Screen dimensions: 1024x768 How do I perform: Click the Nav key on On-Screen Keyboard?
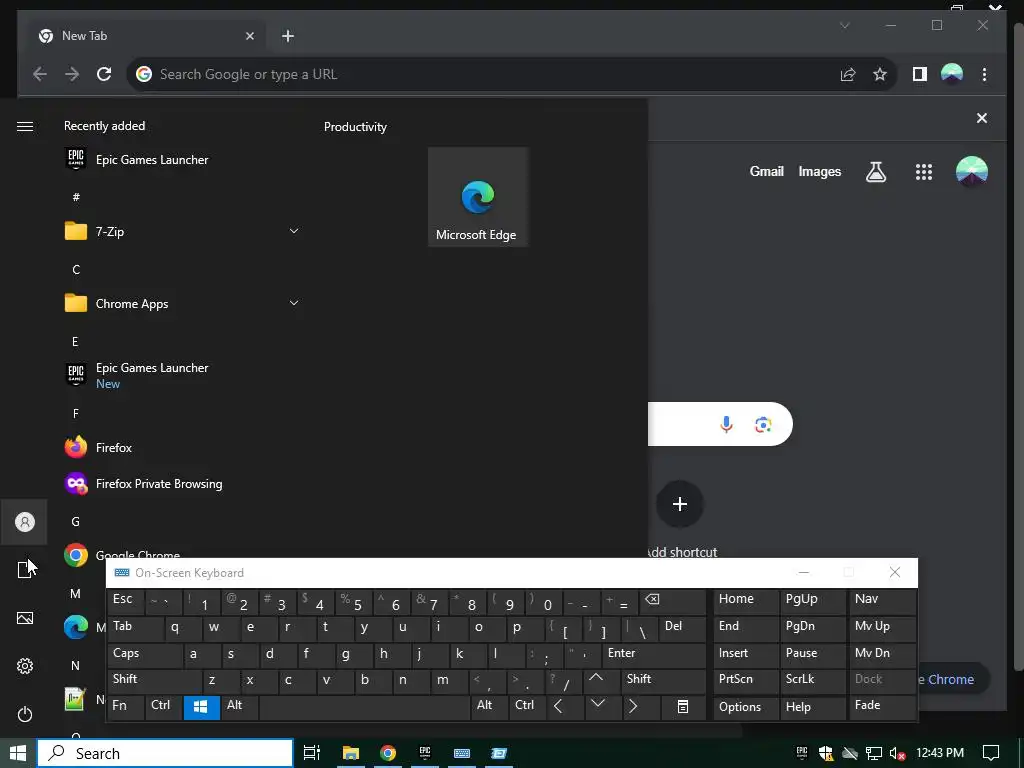[882, 601]
